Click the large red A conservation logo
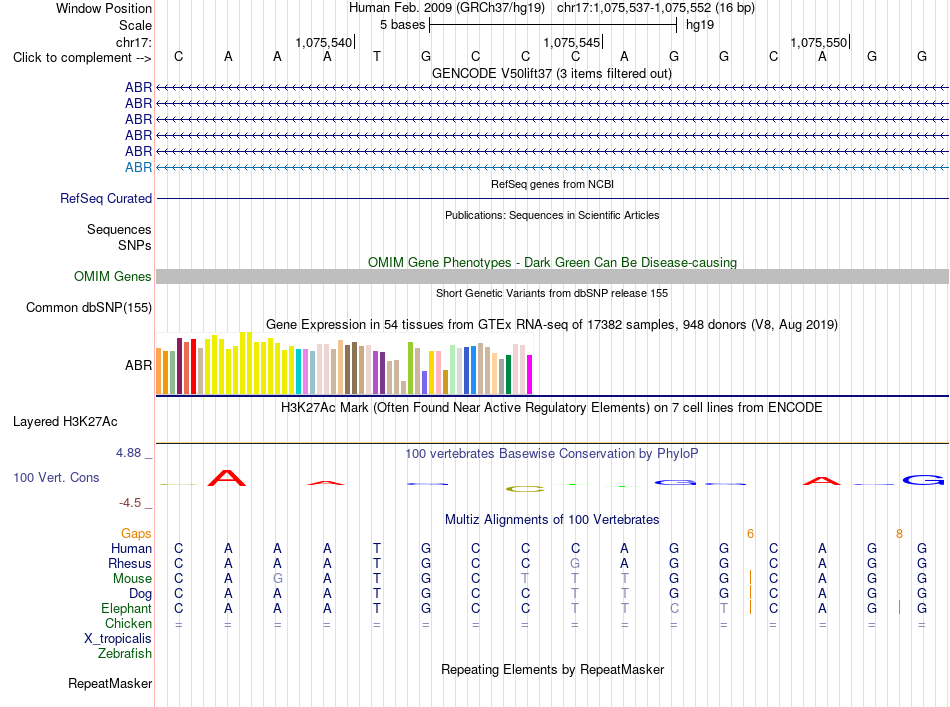This screenshot has height=707, width=950. point(227,478)
